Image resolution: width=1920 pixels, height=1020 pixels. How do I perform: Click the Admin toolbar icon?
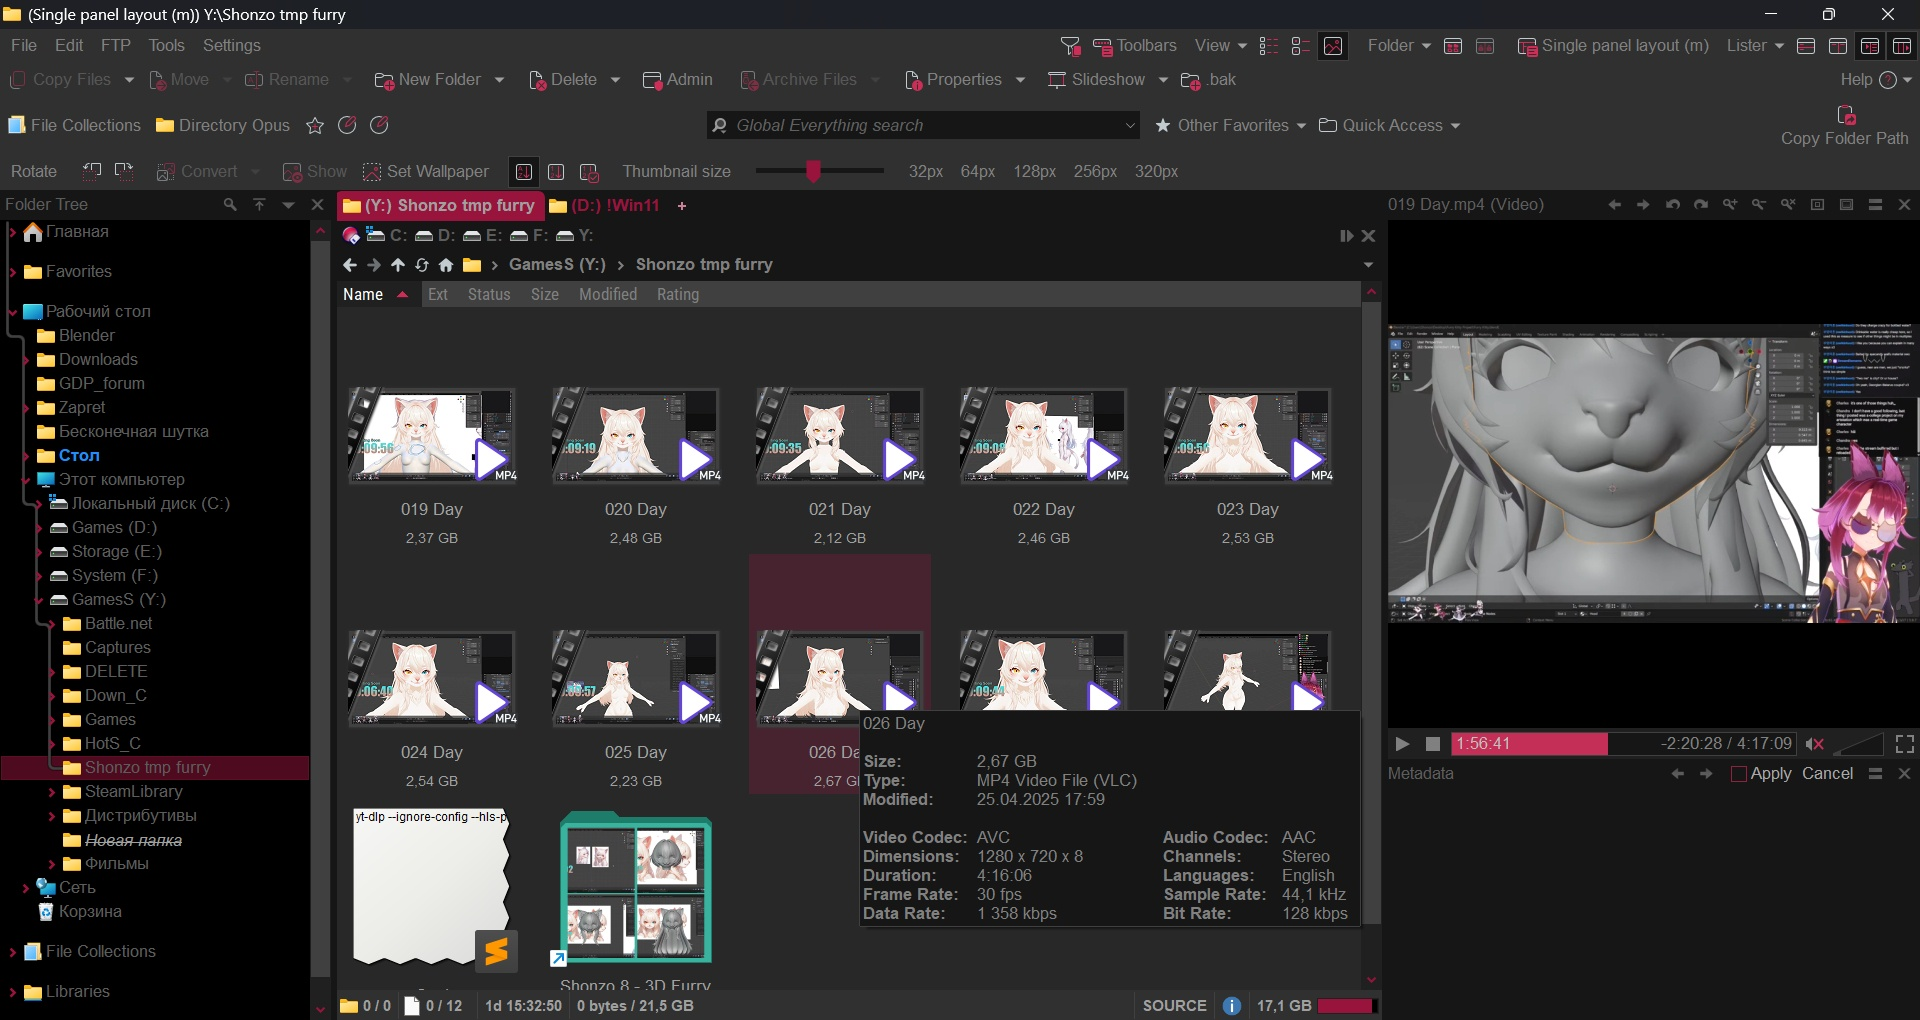pos(652,80)
